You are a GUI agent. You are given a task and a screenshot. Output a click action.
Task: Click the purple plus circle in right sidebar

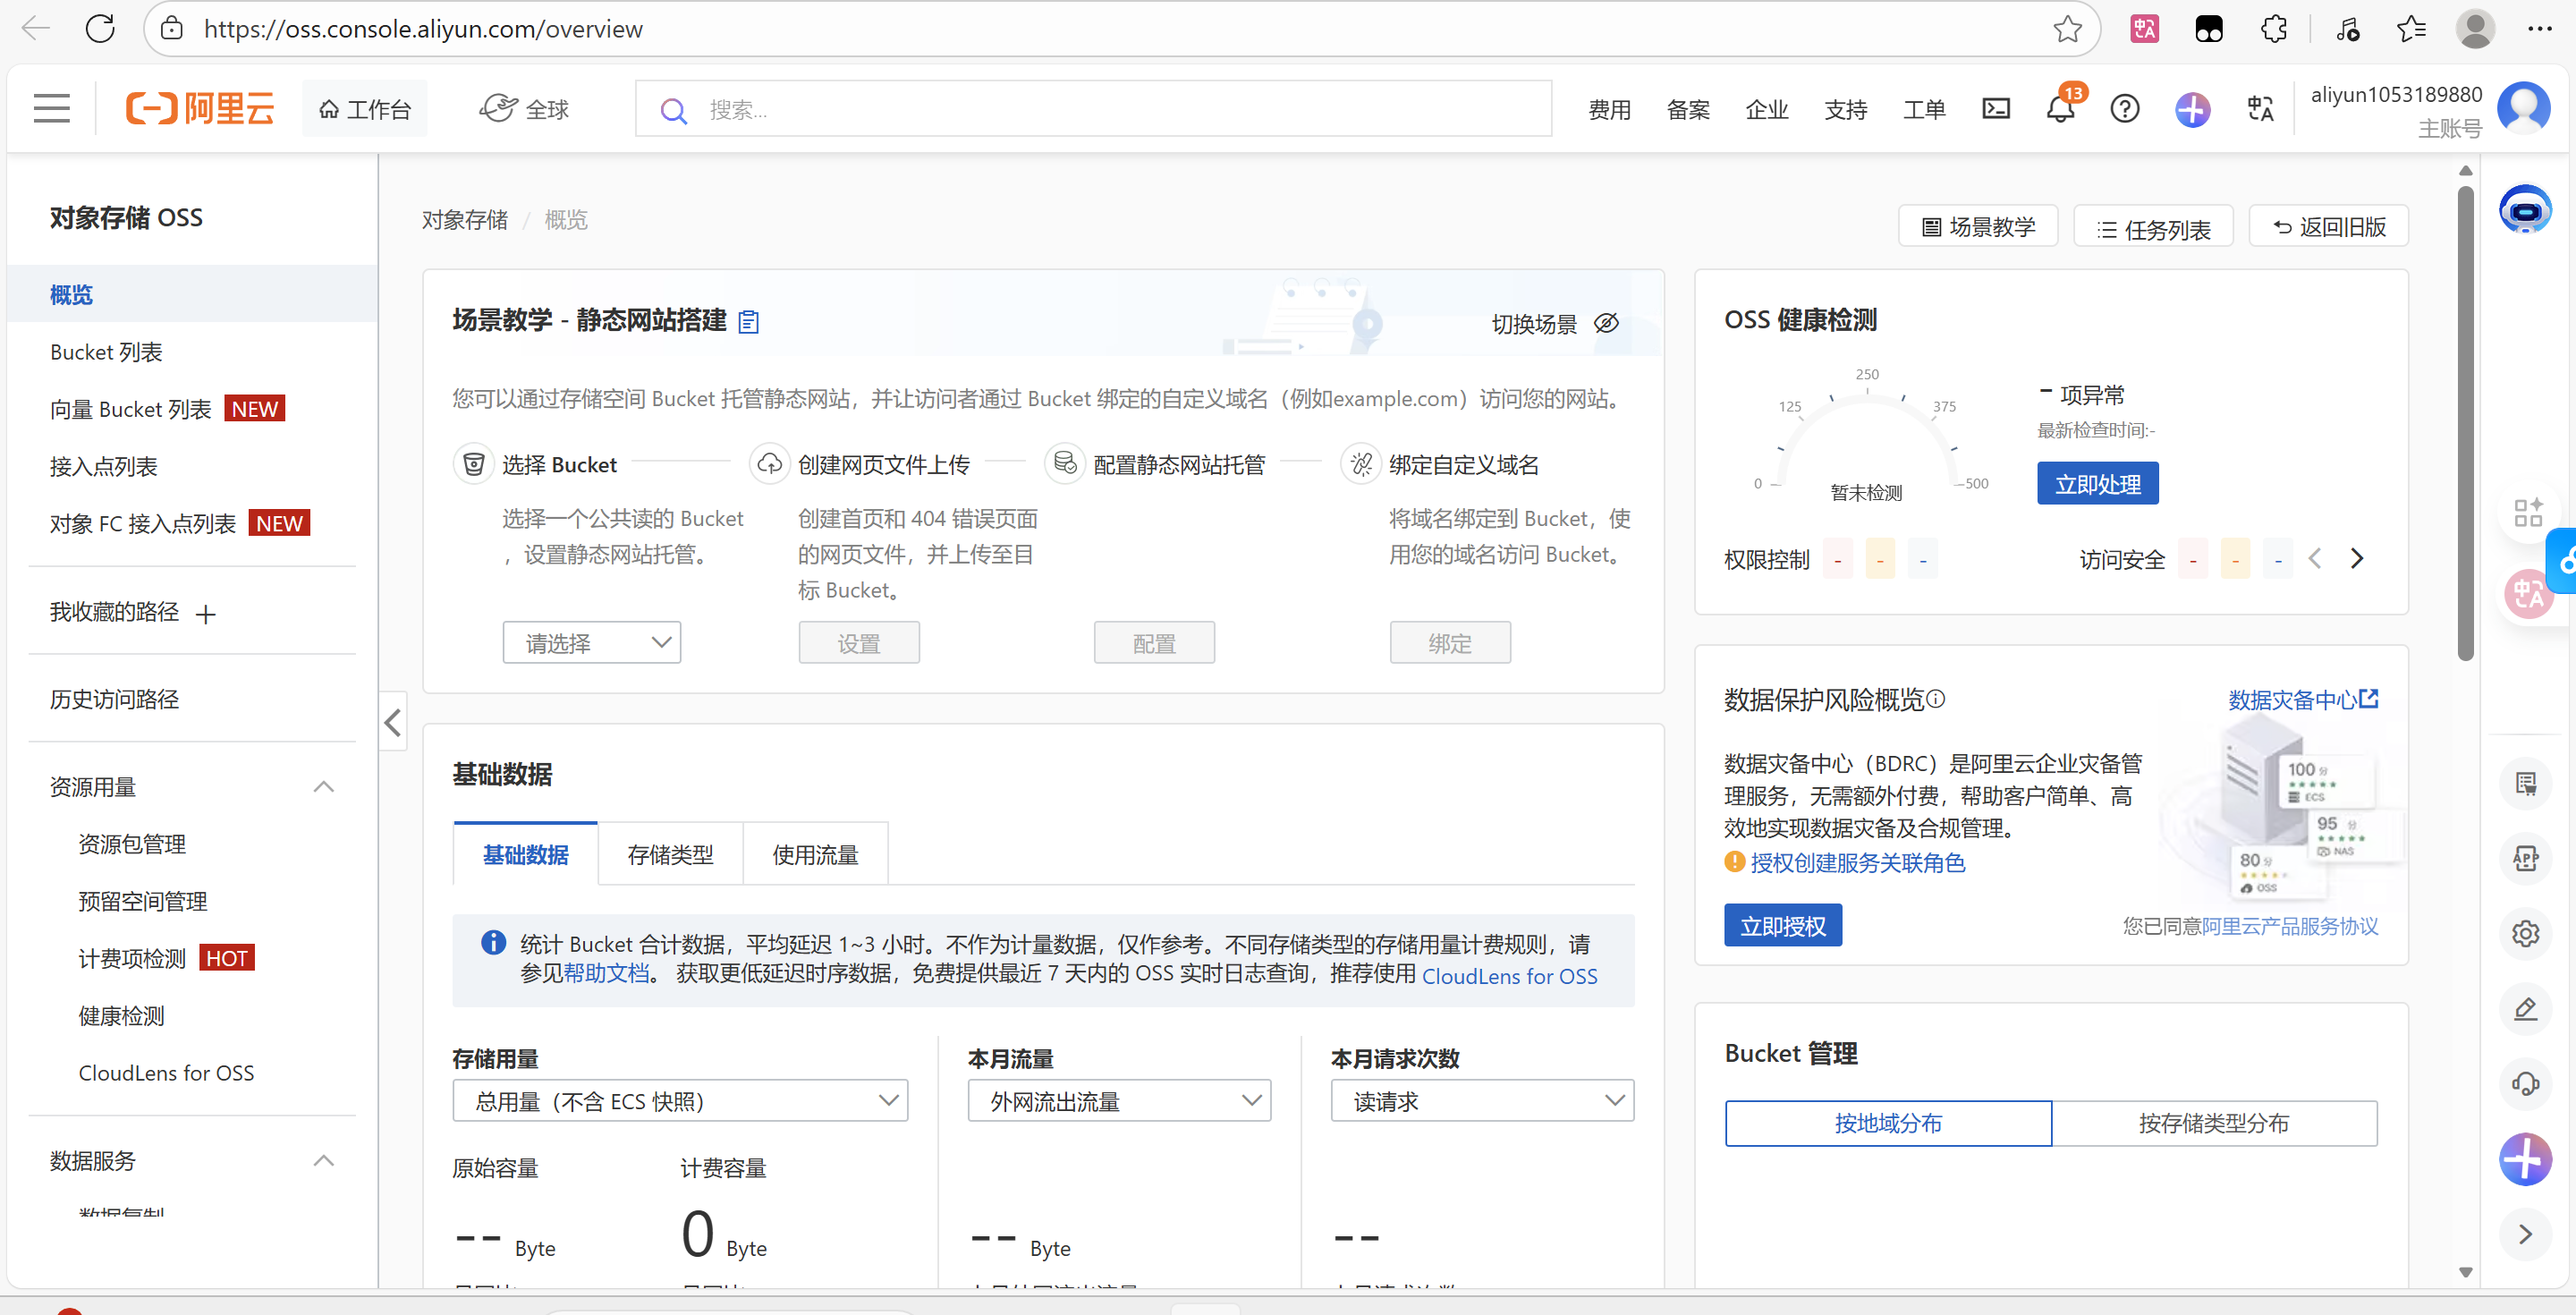pyautogui.click(x=2526, y=1160)
